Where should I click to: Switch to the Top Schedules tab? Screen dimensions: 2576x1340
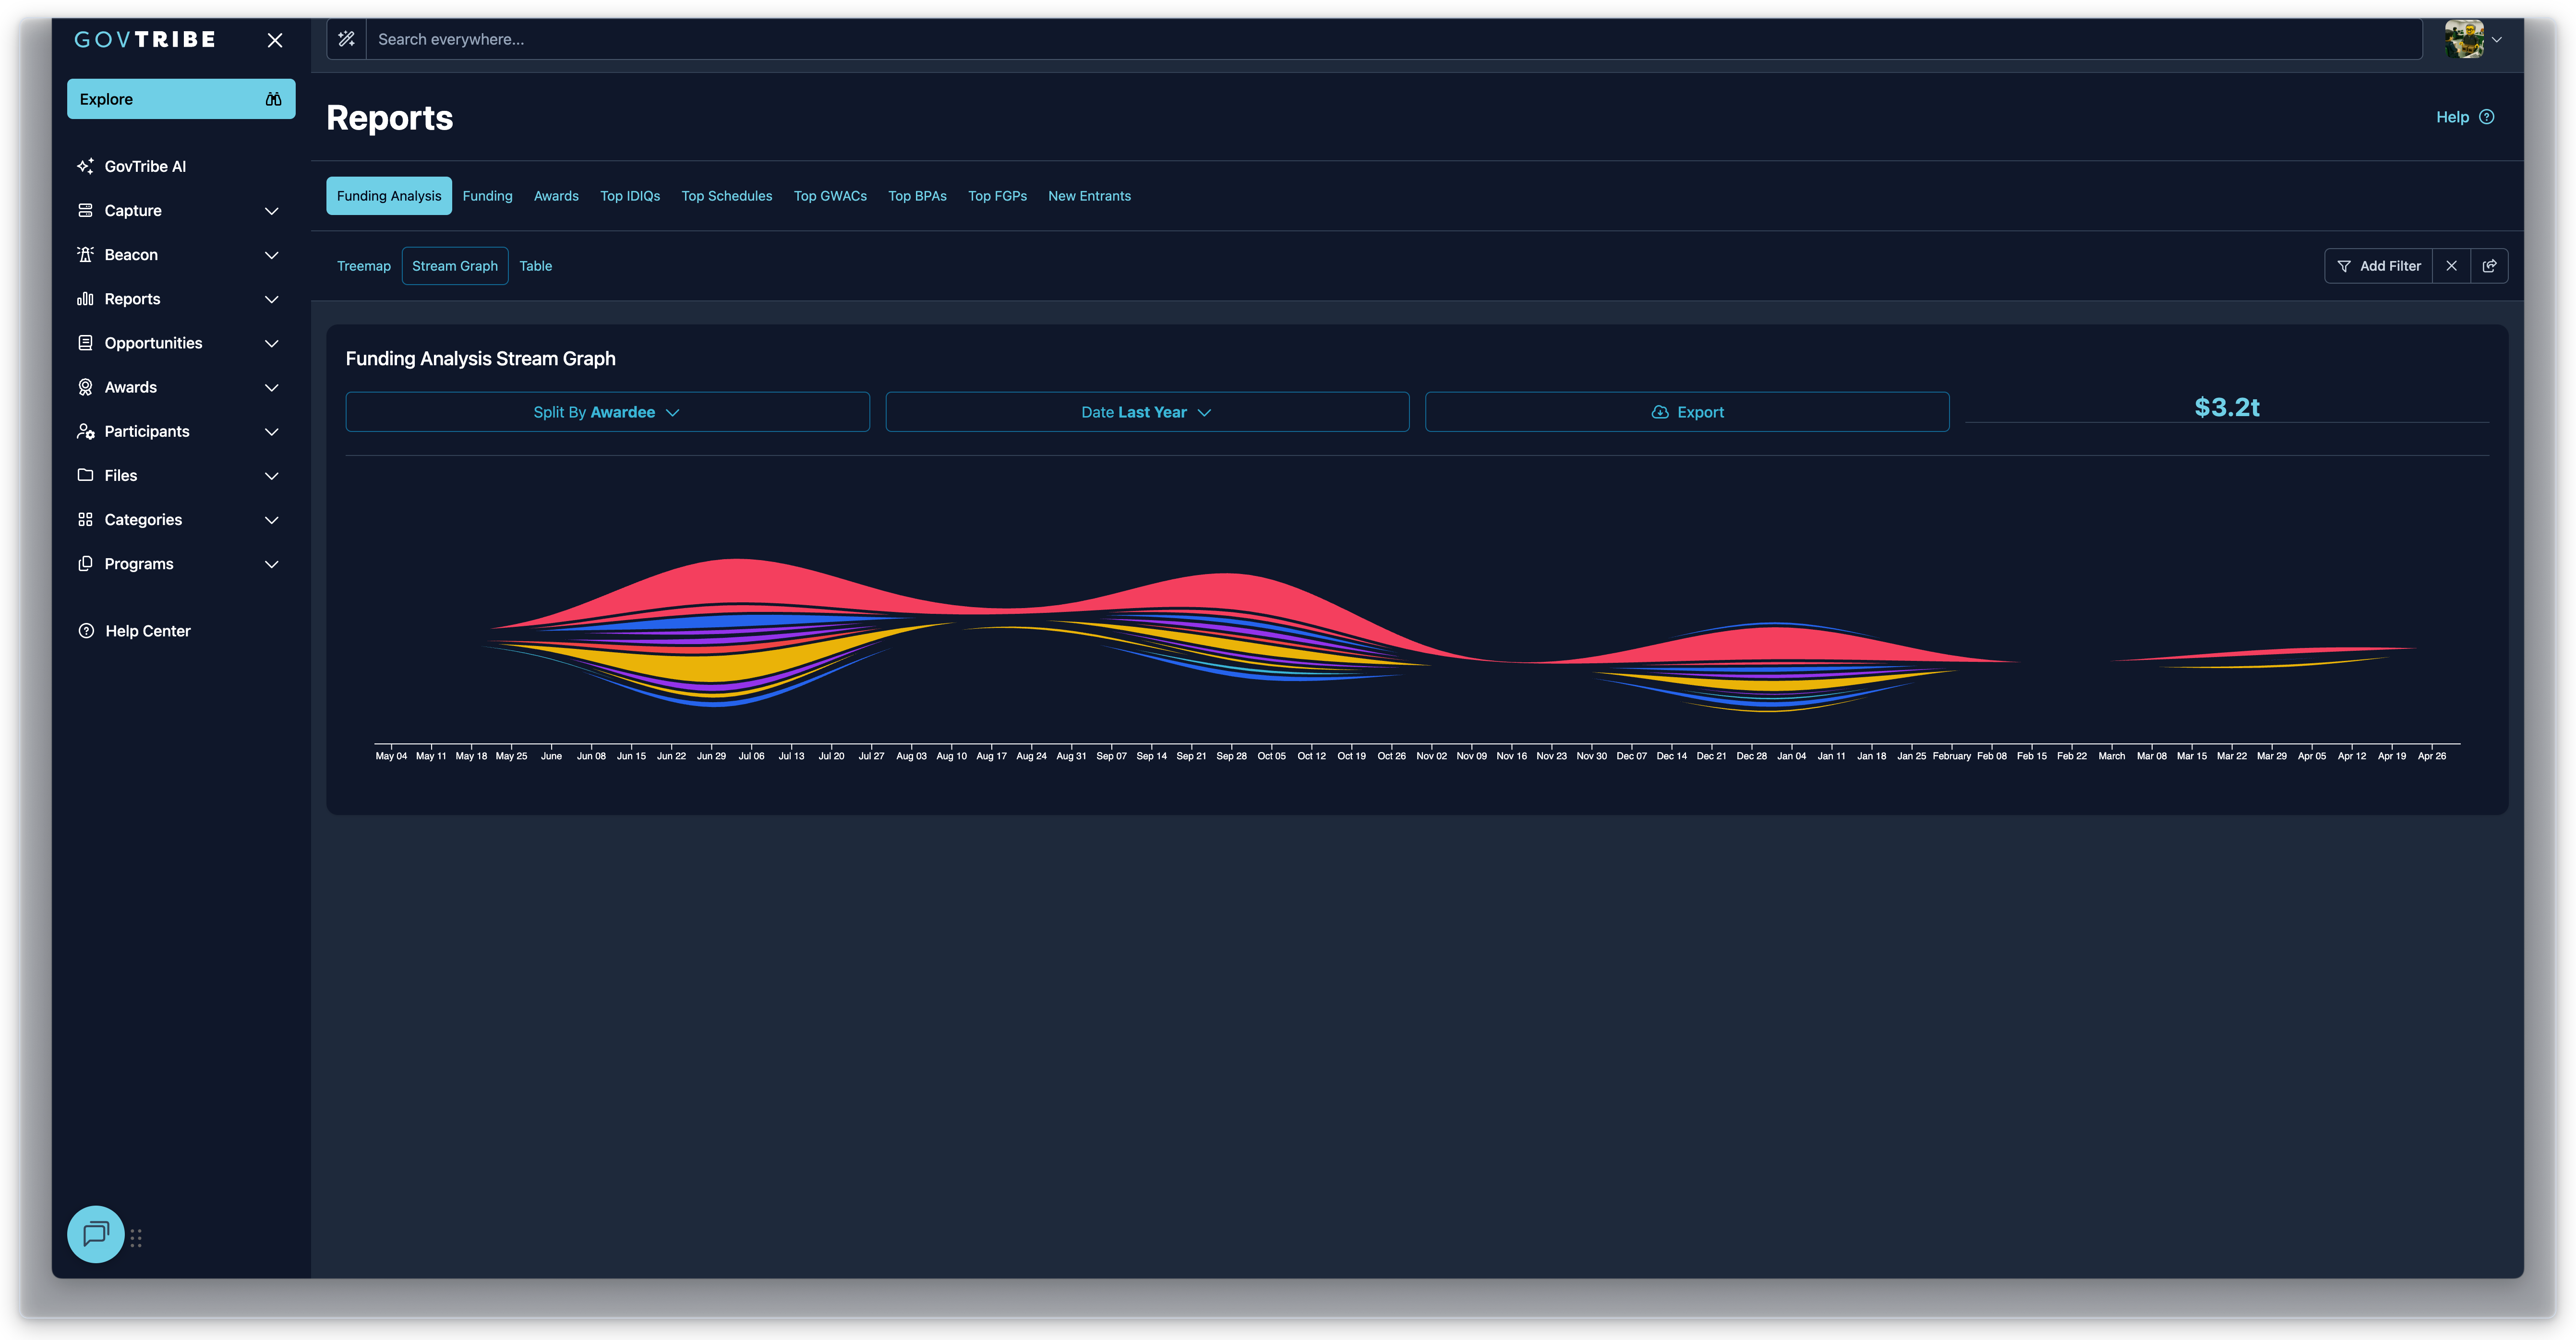727,196
